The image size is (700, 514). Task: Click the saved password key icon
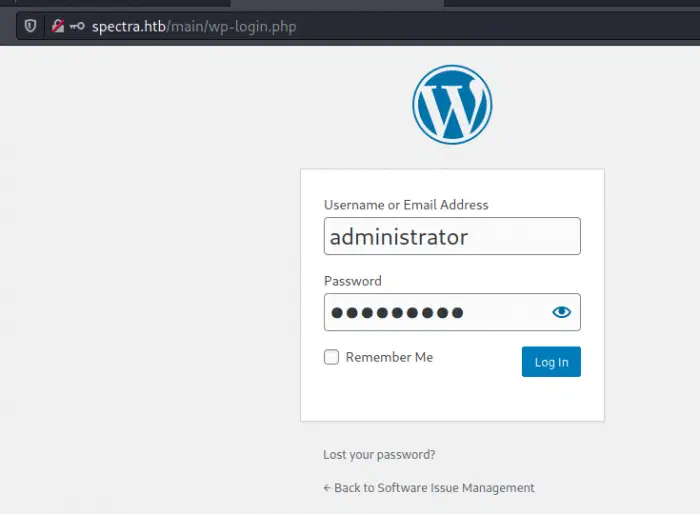click(77, 26)
